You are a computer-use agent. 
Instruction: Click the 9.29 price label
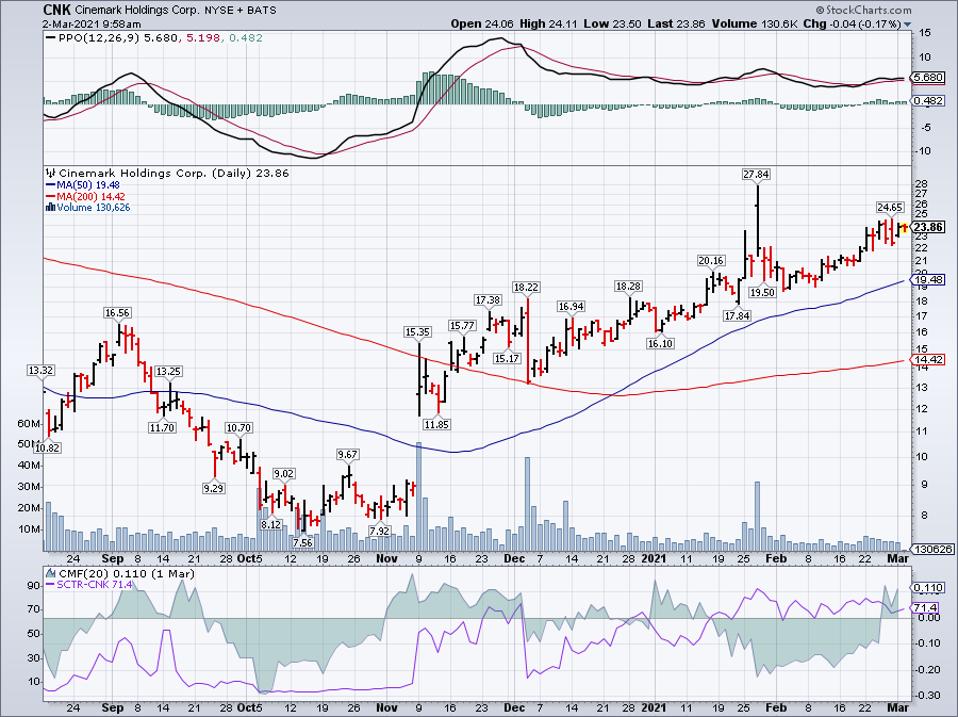point(213,489)
